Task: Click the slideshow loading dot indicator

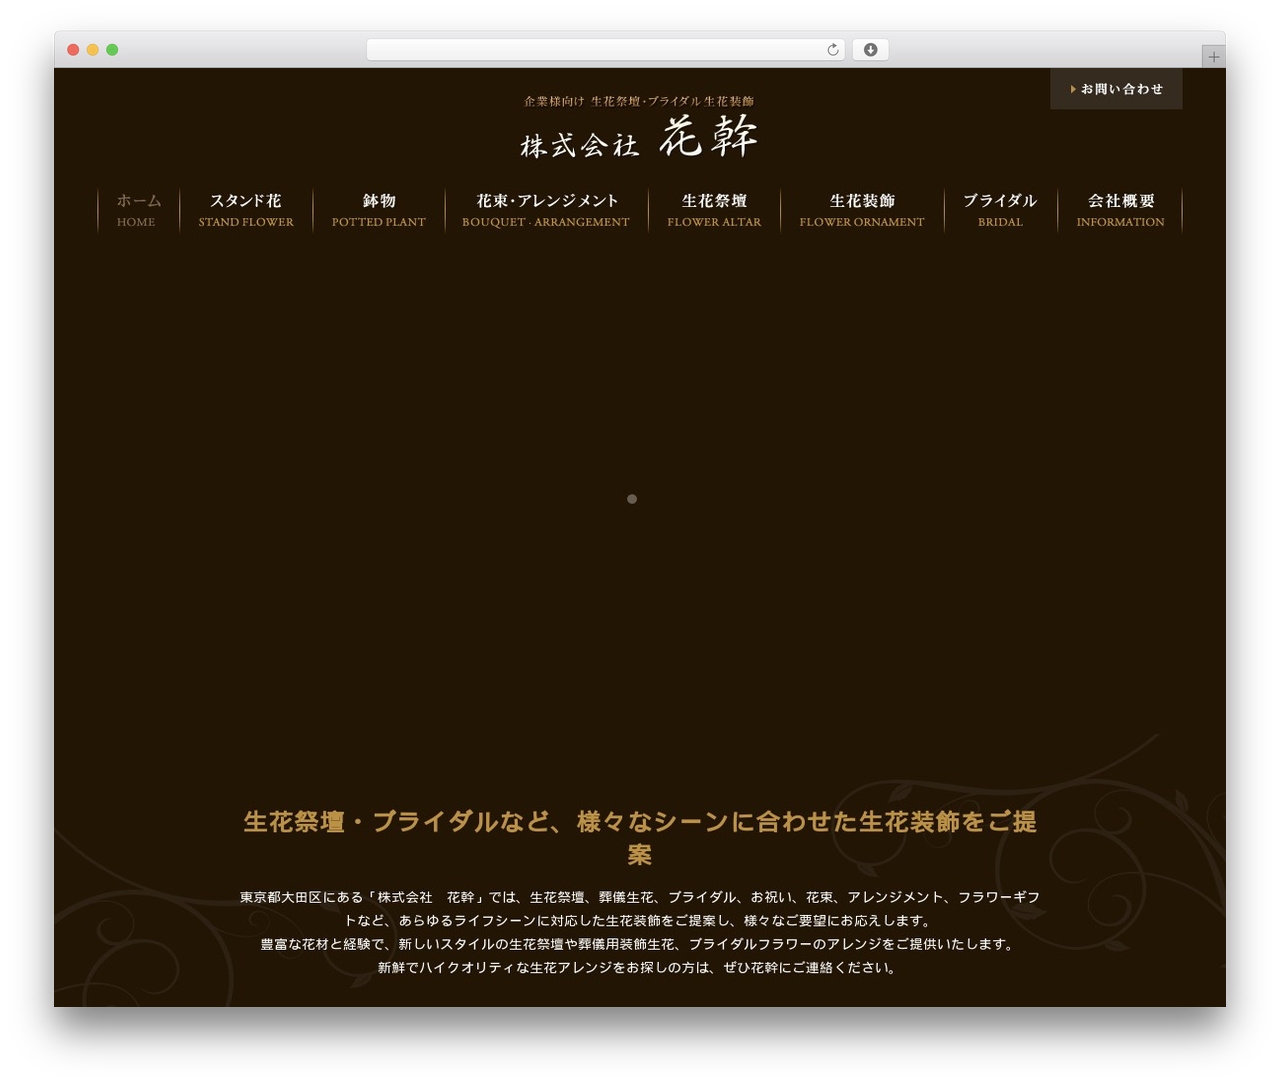Action: click(632, 499)
